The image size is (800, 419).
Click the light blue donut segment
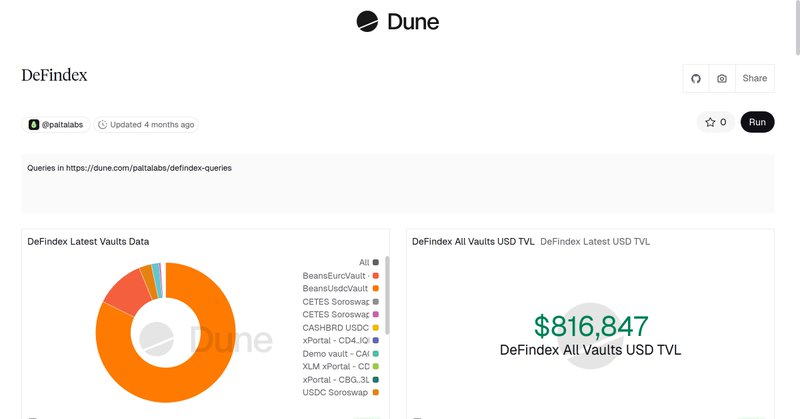point(156,281)
